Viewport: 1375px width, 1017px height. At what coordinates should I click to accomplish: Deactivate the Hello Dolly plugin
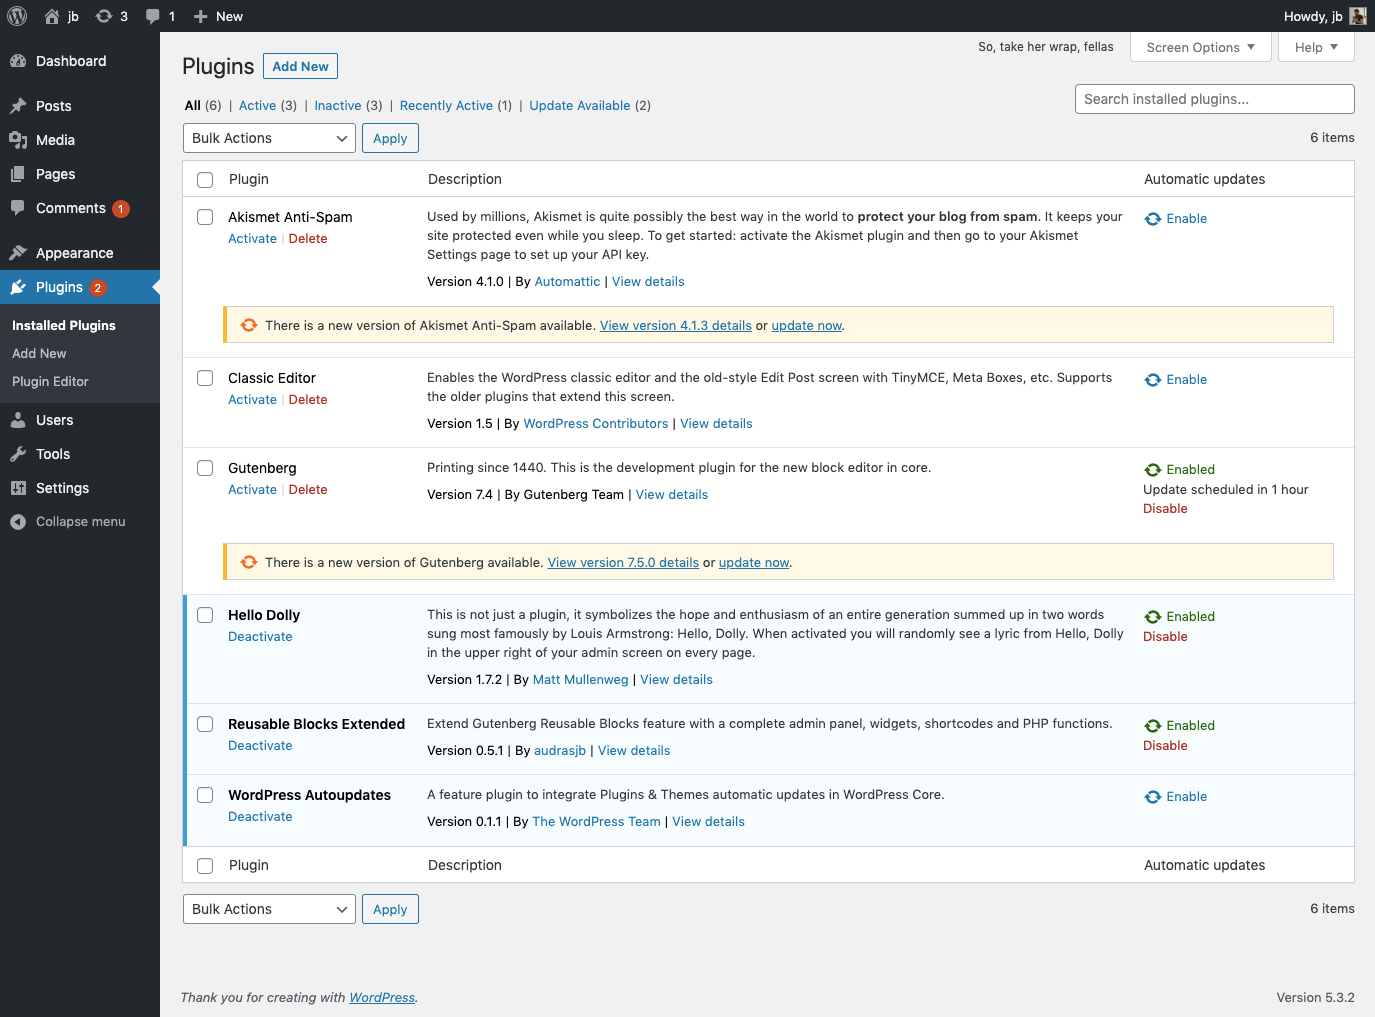click(260, 636)
